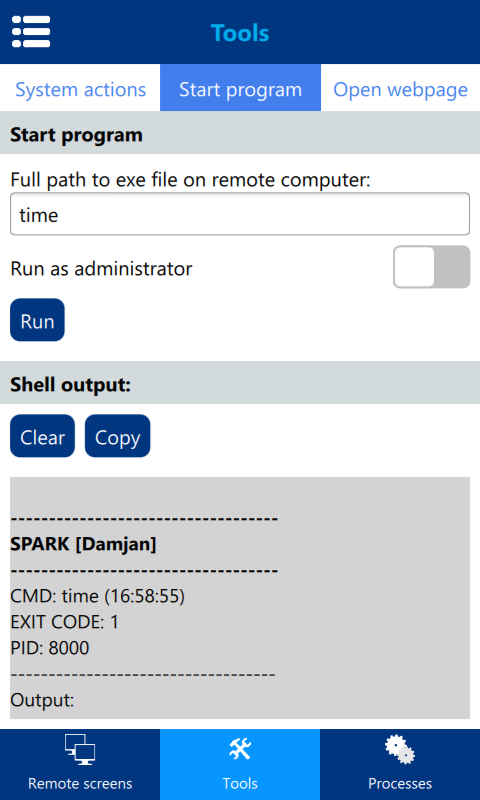The width and height of the screenshot is (480, 800).
Task: Click the PID: 8000 line in output
Action: (49, 648)
